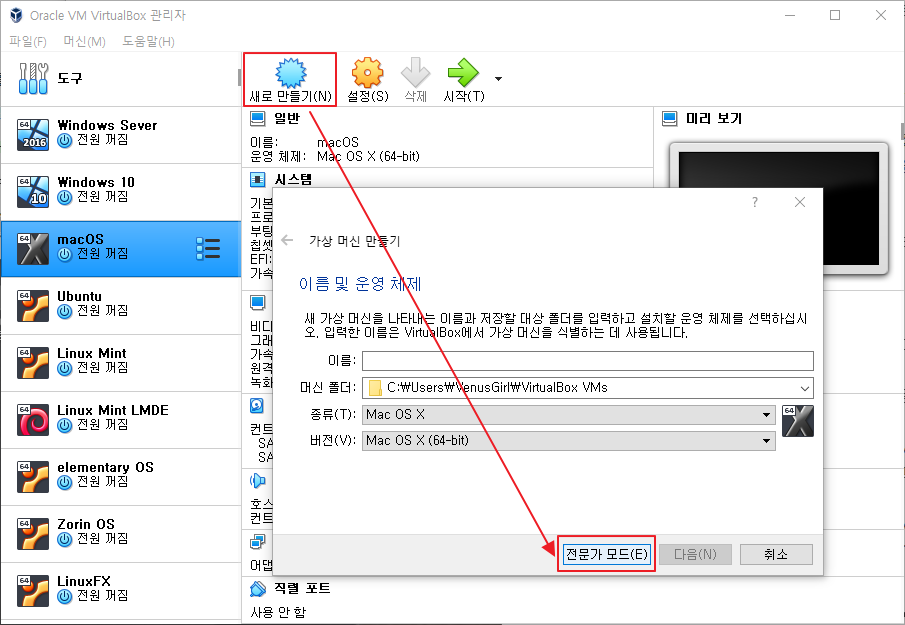Open the 머신(M) menu
Screen dimensions: 905x625
click(84, 42)
